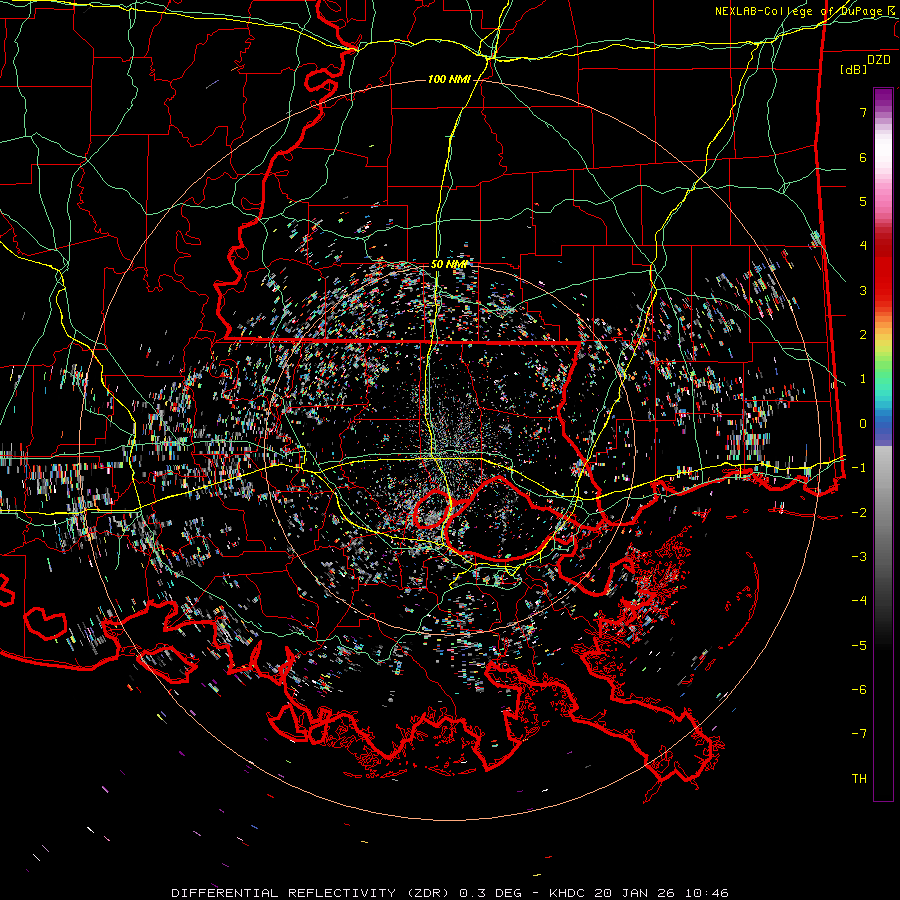This screenshot has width=900, height=900.
Task: Click the TH label on color scale
Action: [859, 779]
